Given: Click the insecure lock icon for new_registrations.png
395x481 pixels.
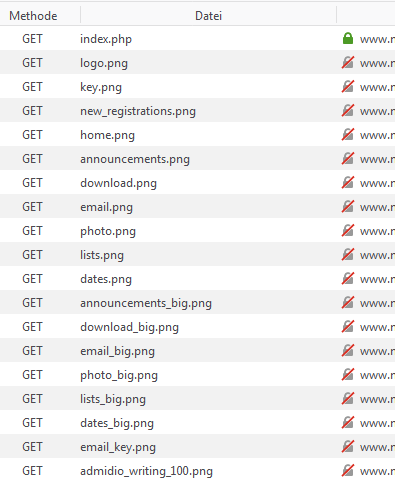Looking at the screenshot, I should [348, 110].
